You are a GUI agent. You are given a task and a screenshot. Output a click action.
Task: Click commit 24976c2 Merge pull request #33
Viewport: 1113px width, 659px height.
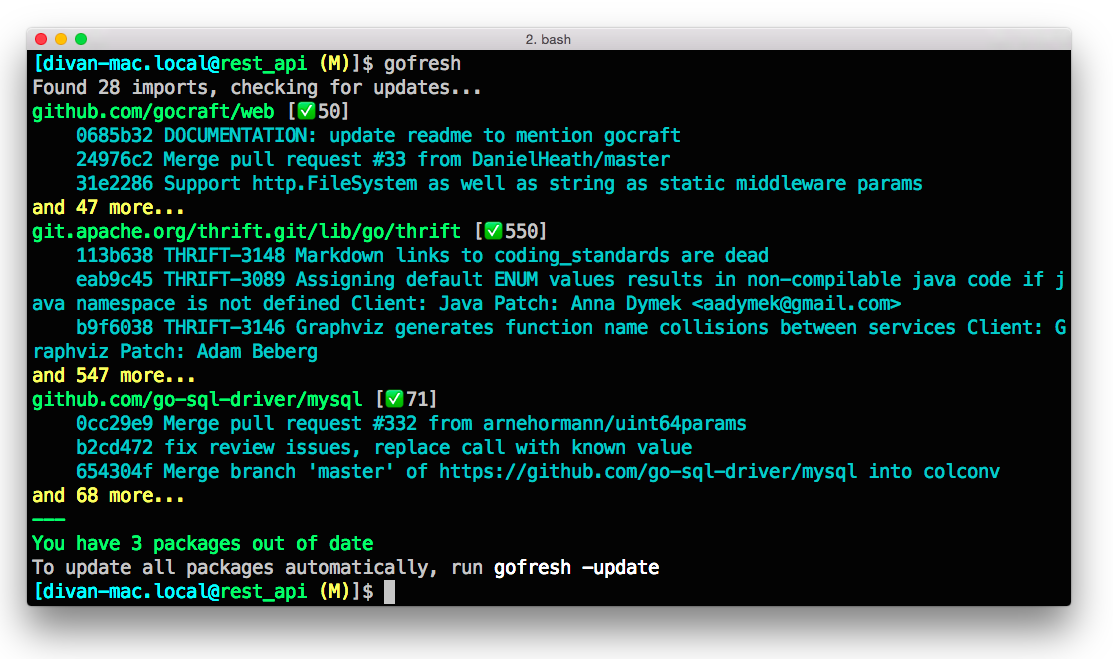(373, 160)
